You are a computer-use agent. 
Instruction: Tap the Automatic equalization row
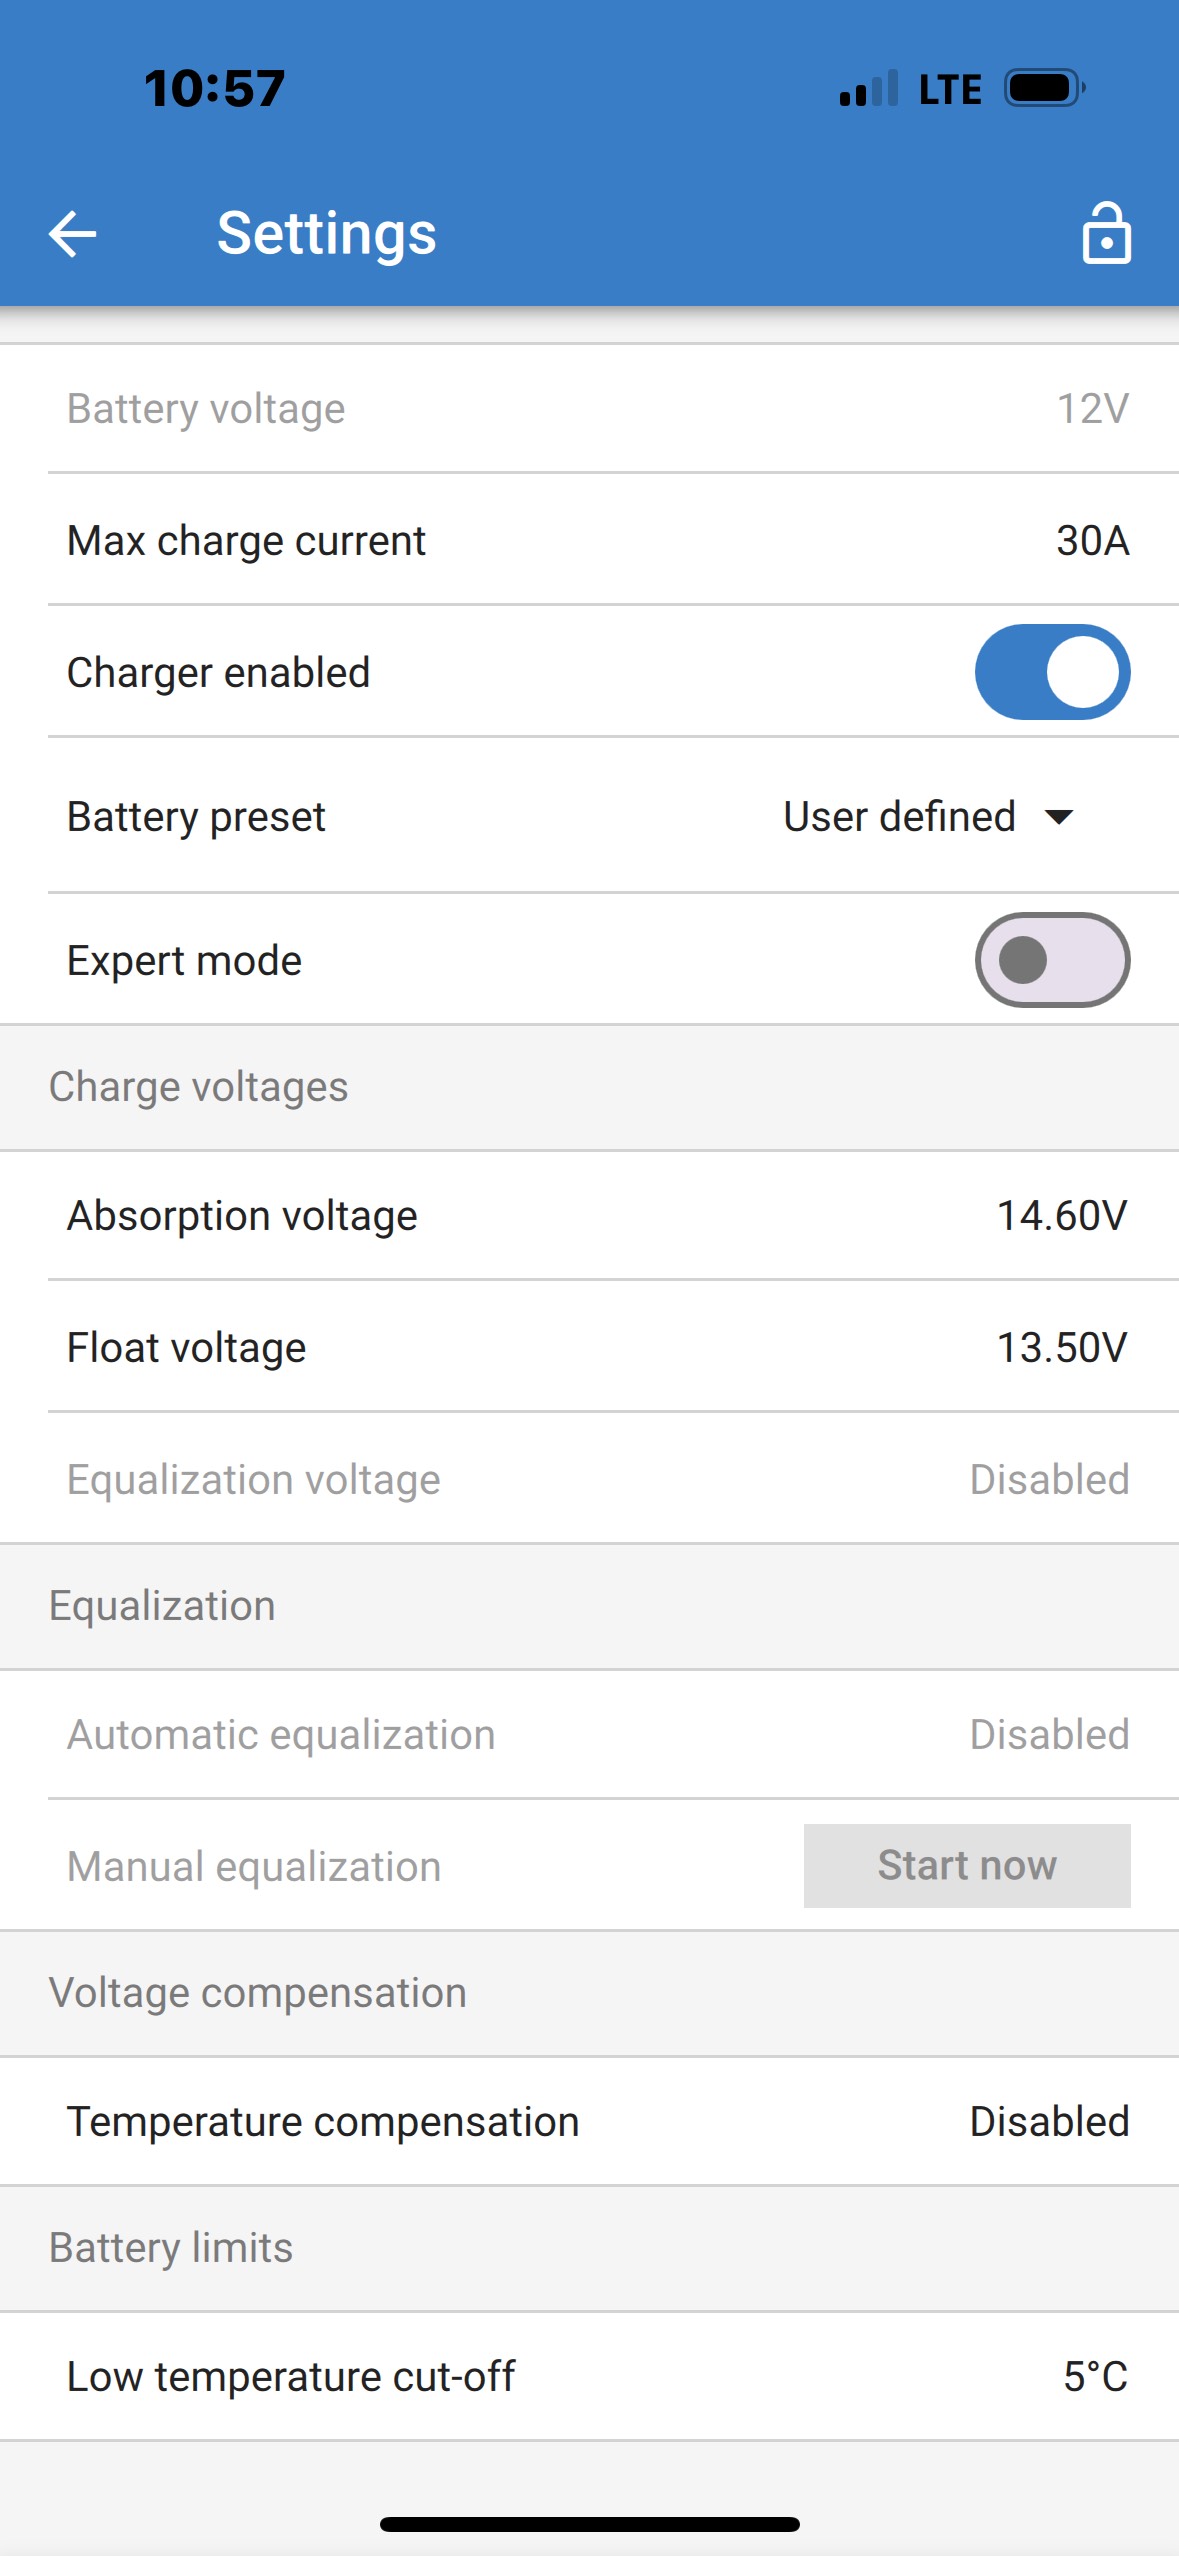(589, 1735)
